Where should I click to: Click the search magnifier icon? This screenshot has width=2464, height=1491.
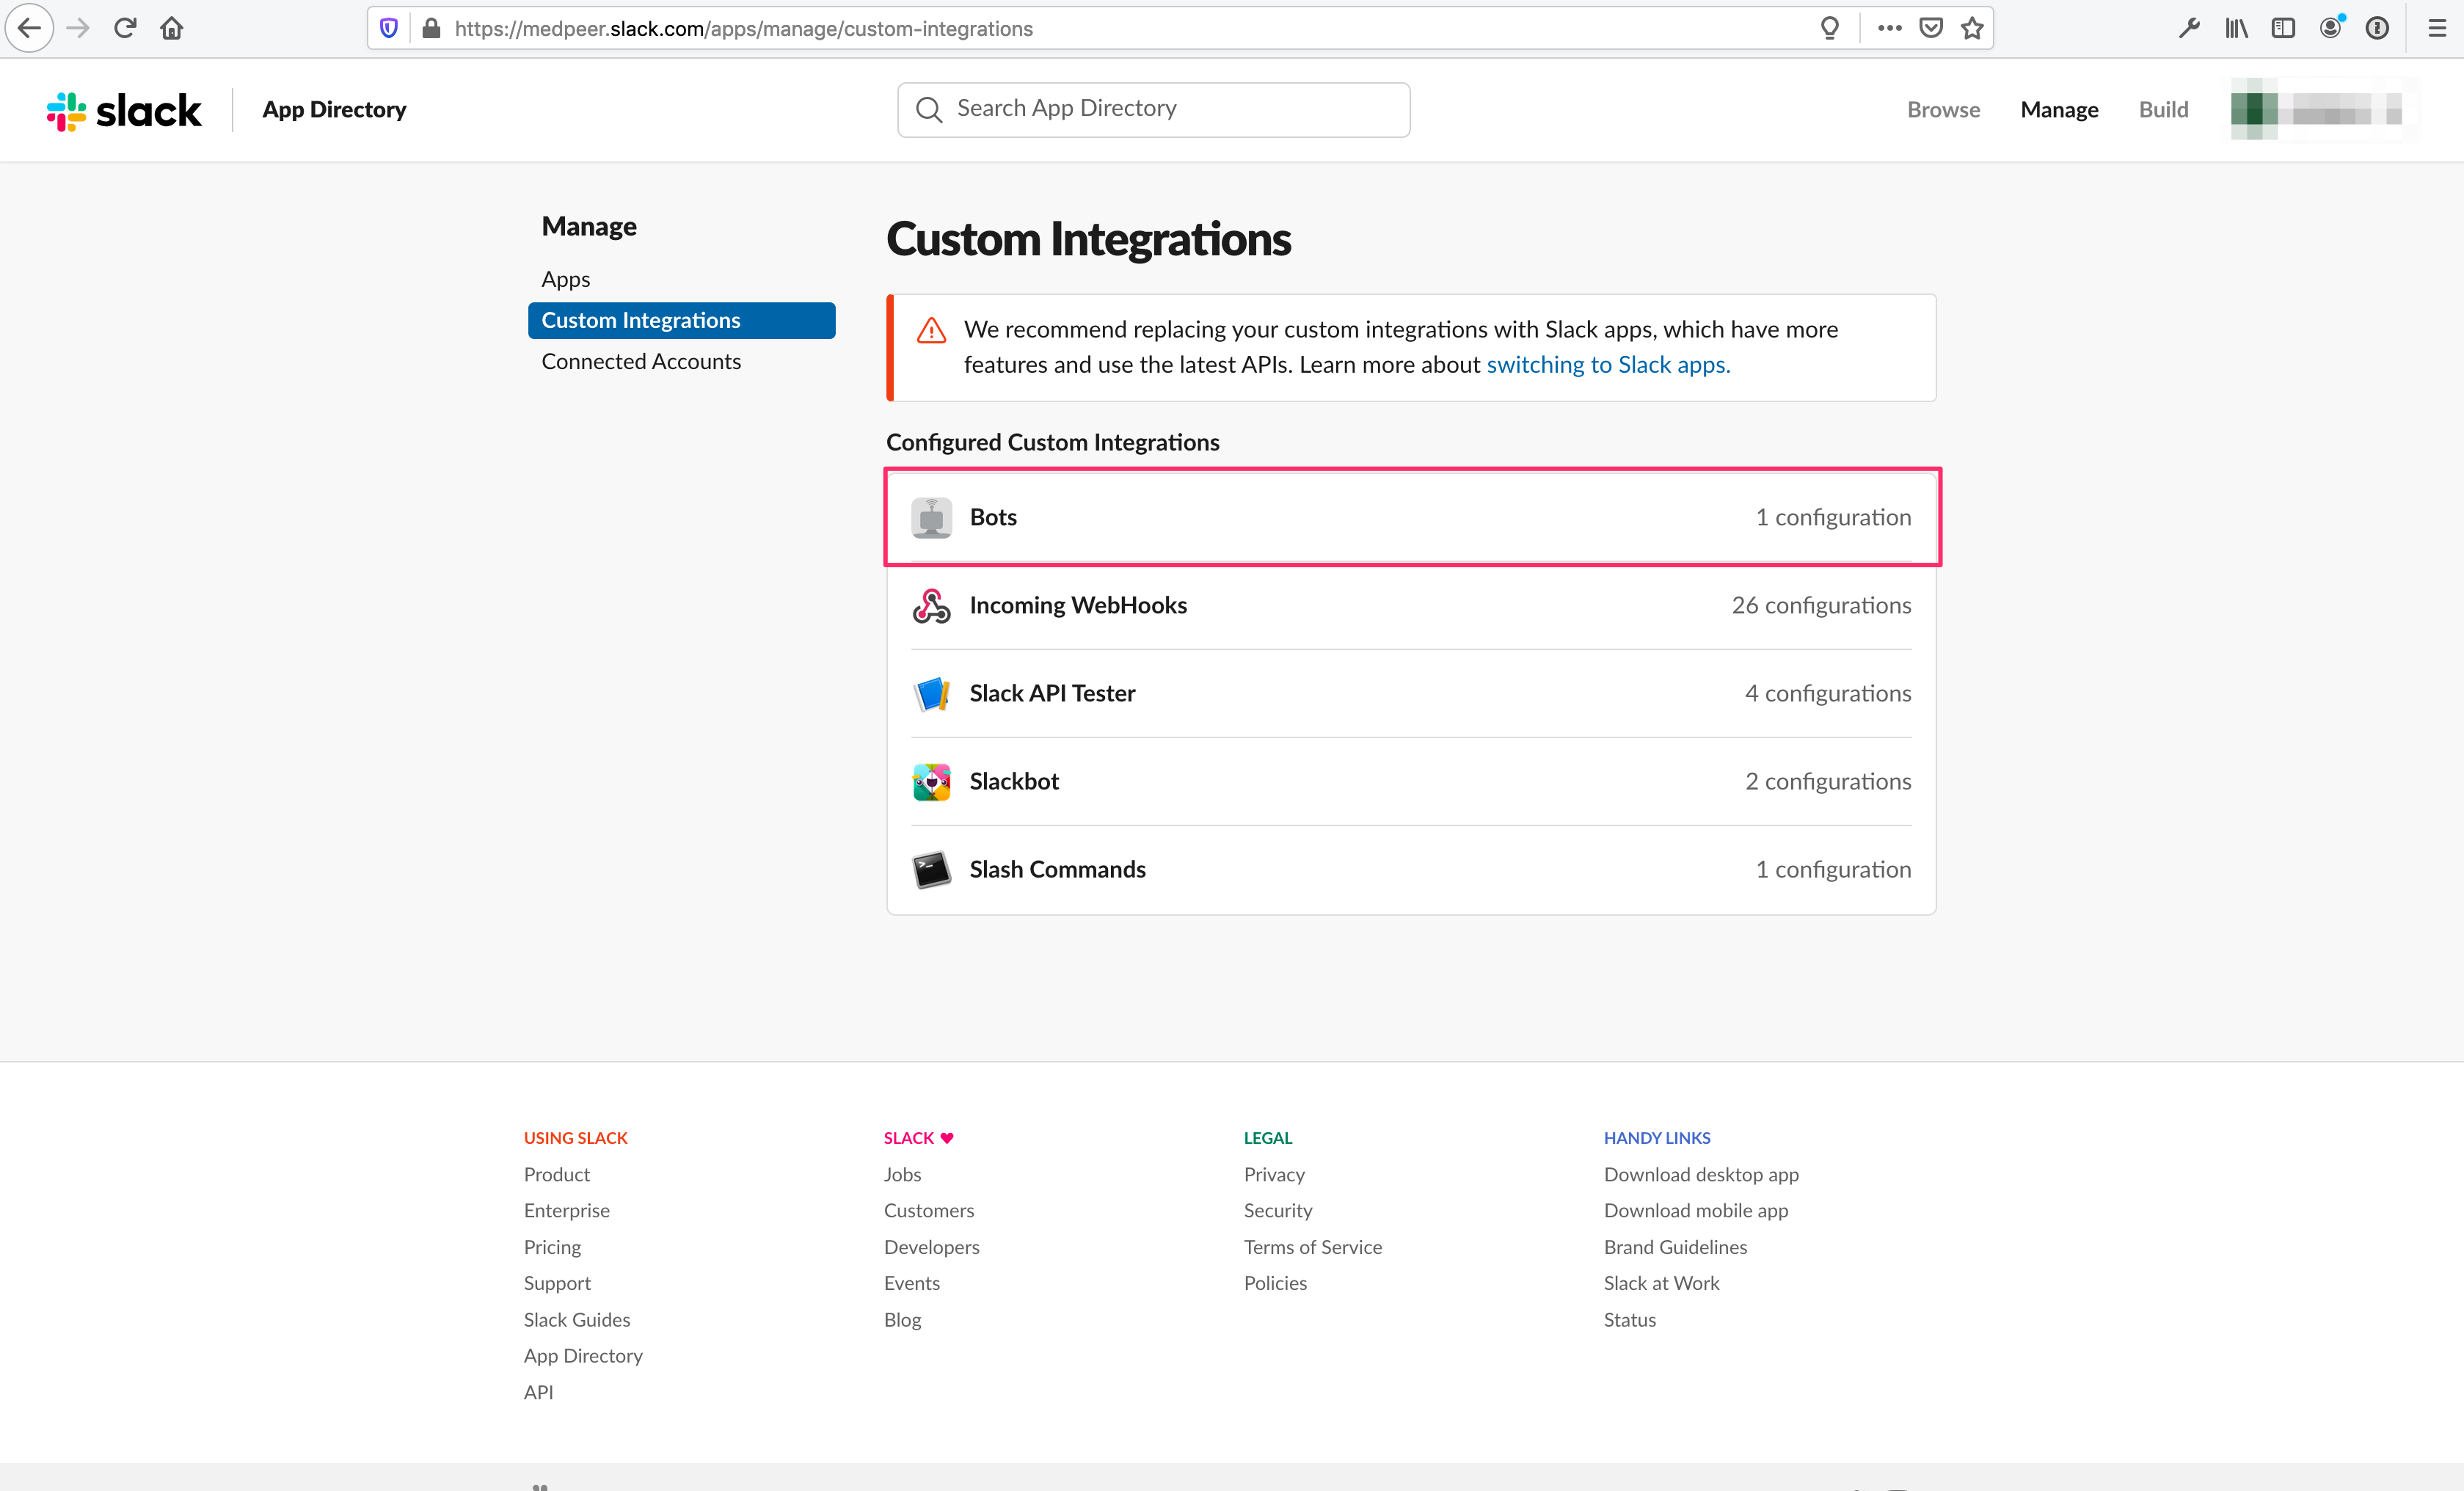[x=929, y=110]
